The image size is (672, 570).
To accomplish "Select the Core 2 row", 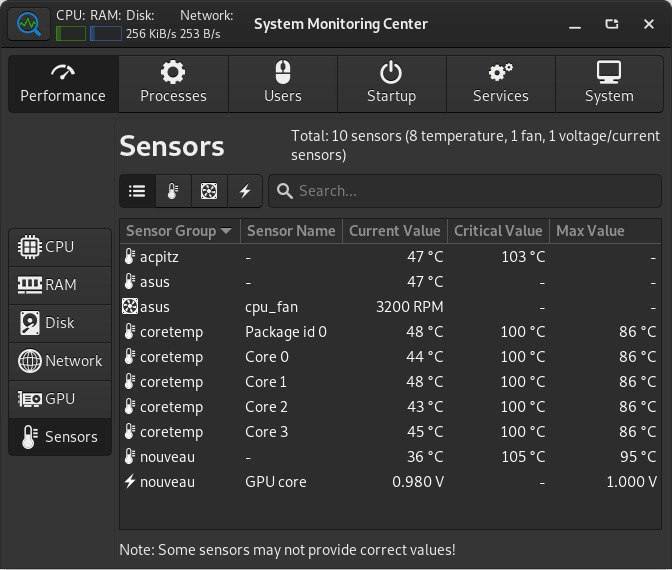I will (390, 407).
